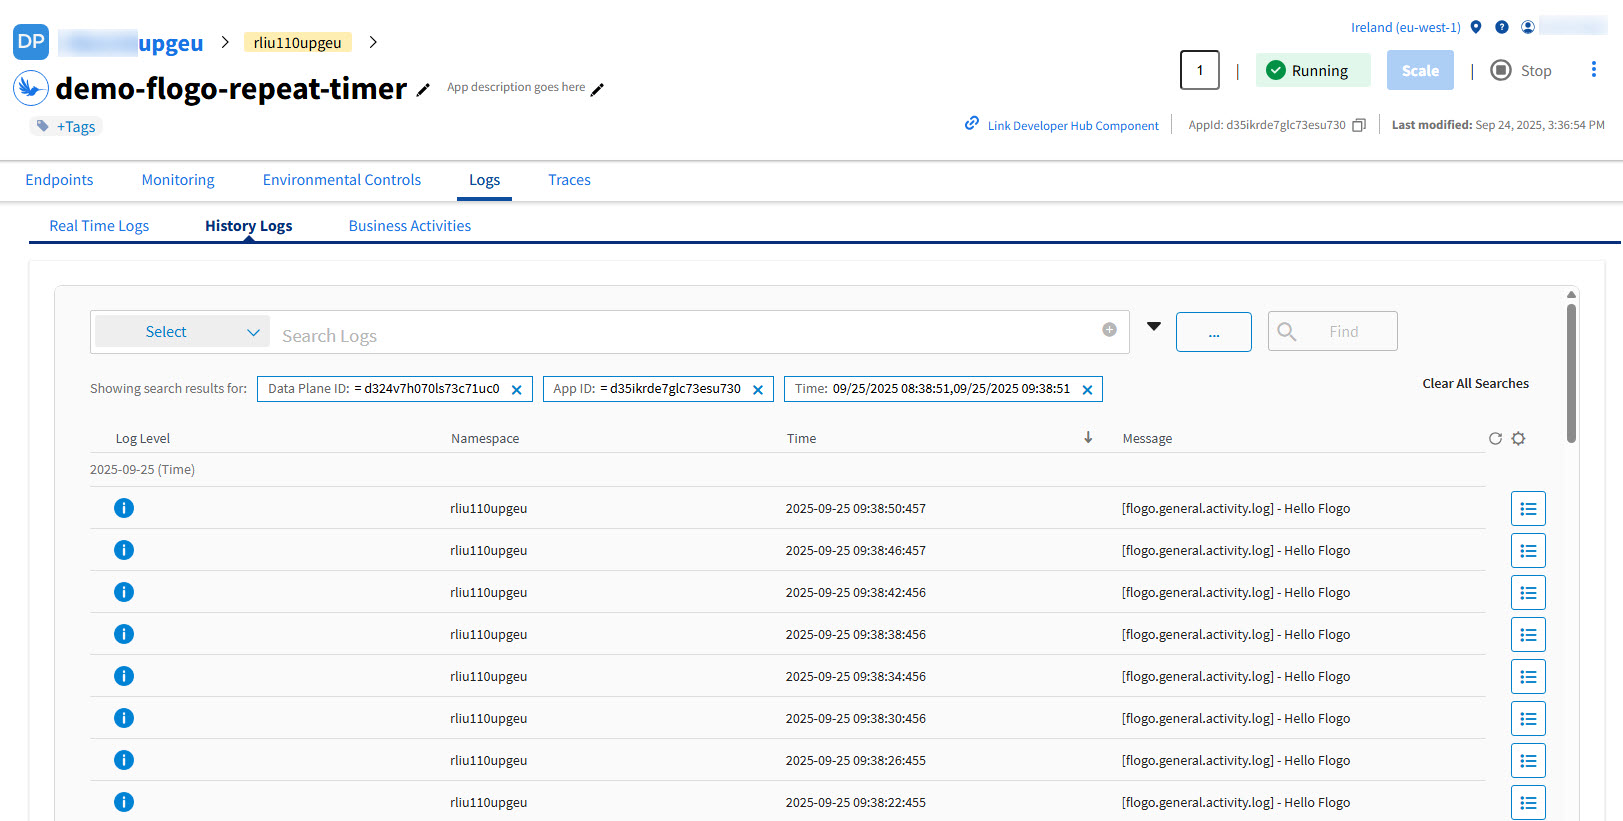
Task: Click Clear All Searches
Action: (x=1475, y=384)
